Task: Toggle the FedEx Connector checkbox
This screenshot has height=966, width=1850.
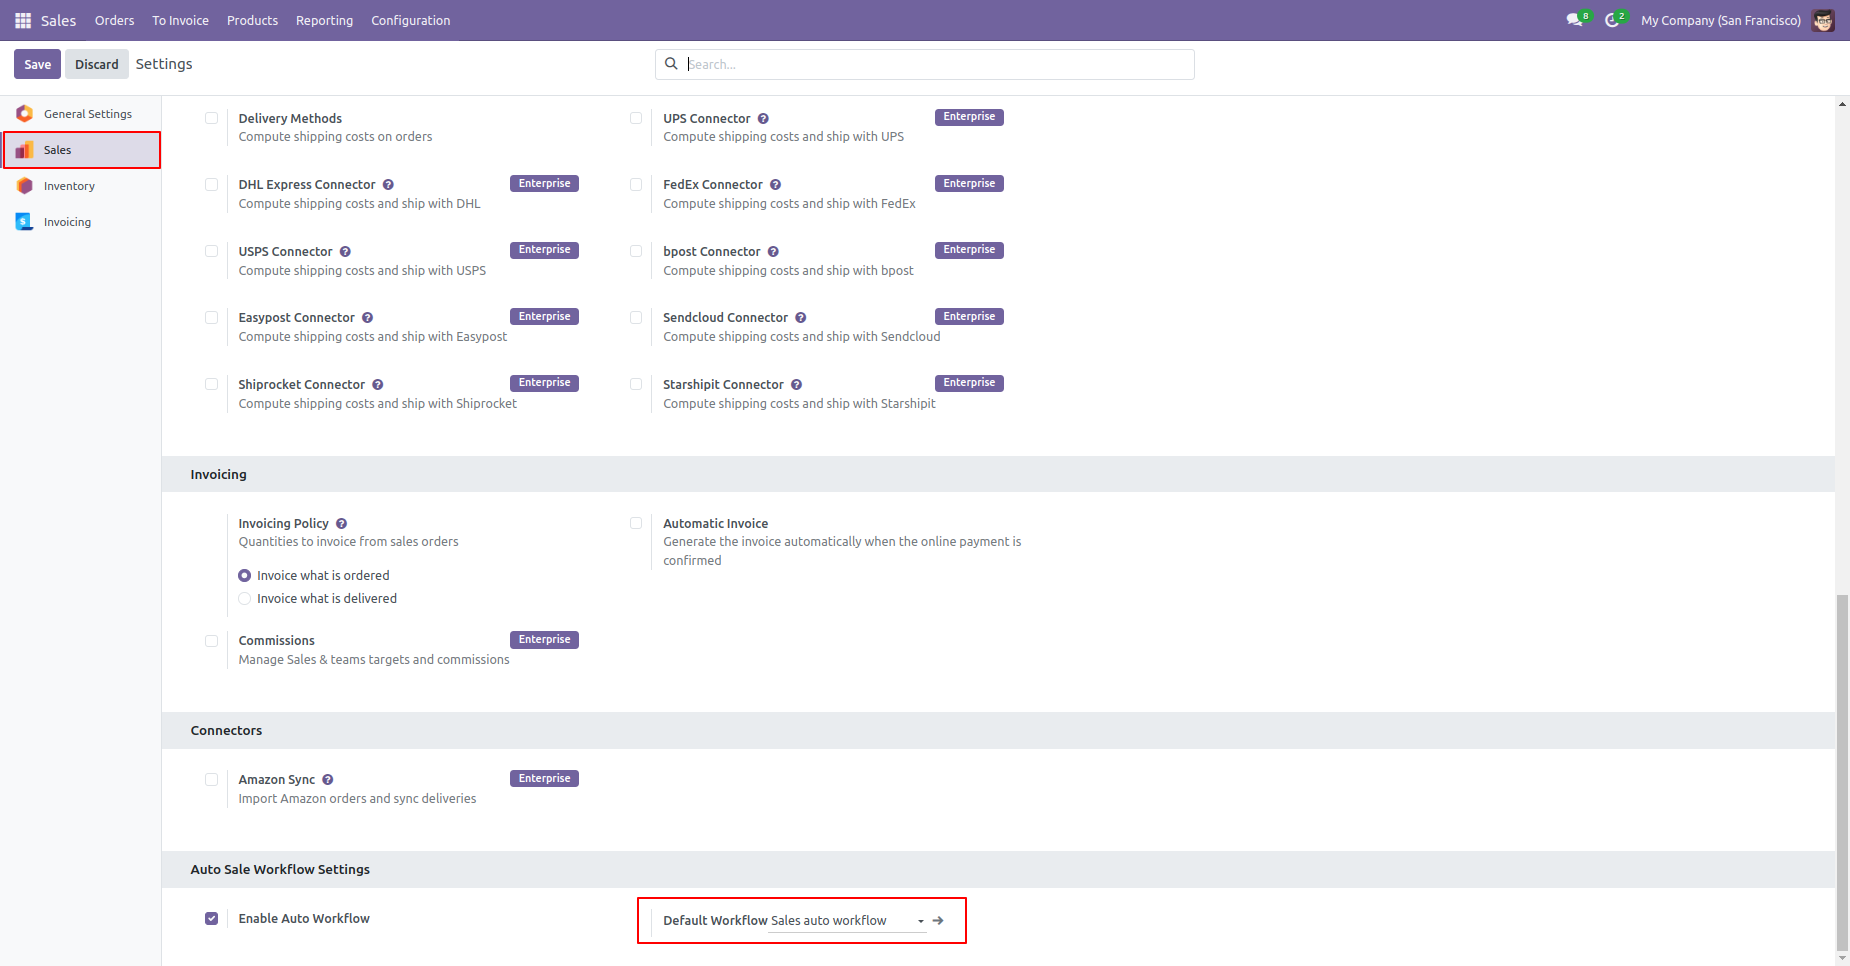Action: (636, 184)
